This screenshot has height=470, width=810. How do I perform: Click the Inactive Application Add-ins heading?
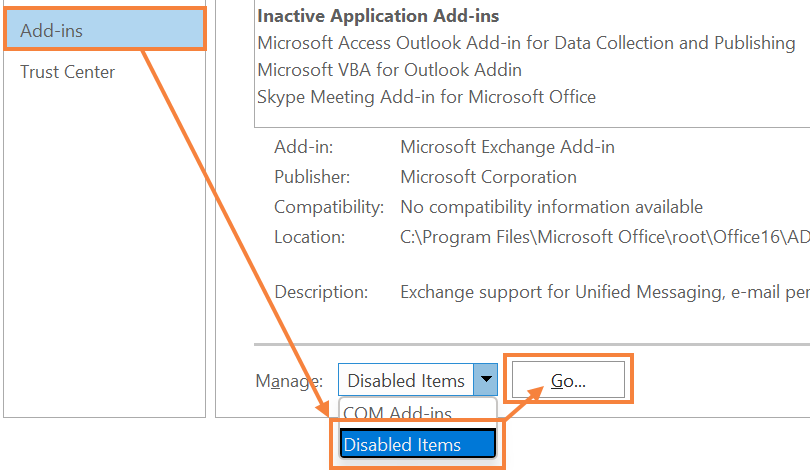point(378,16)
